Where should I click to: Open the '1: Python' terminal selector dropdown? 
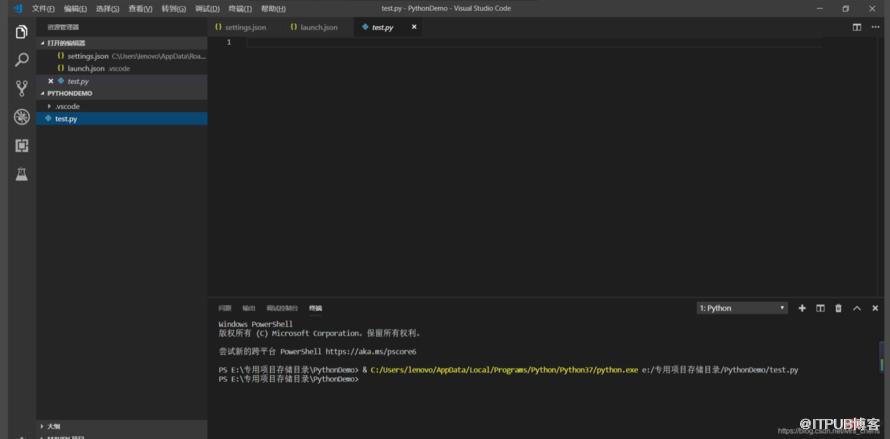742,308
